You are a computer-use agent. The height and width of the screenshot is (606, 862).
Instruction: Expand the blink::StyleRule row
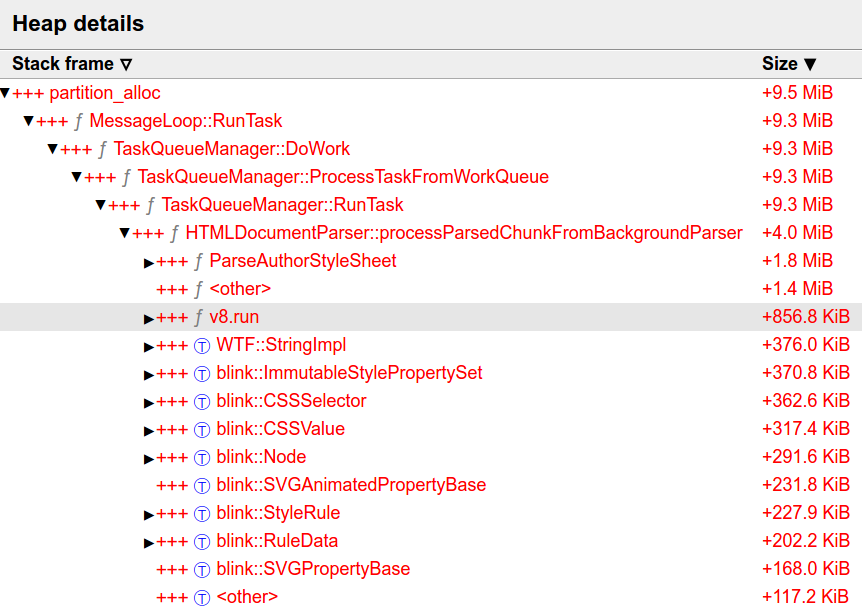tap(149, 514)
